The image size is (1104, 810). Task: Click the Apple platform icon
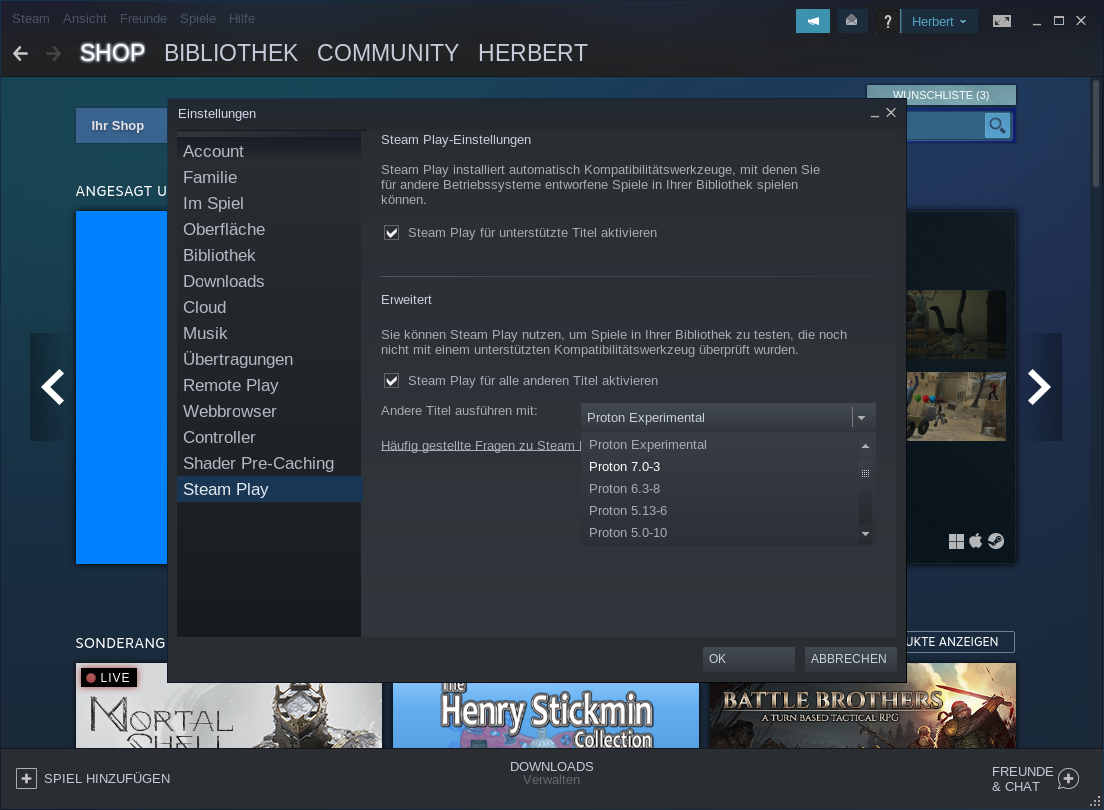(x=976, y=541)
